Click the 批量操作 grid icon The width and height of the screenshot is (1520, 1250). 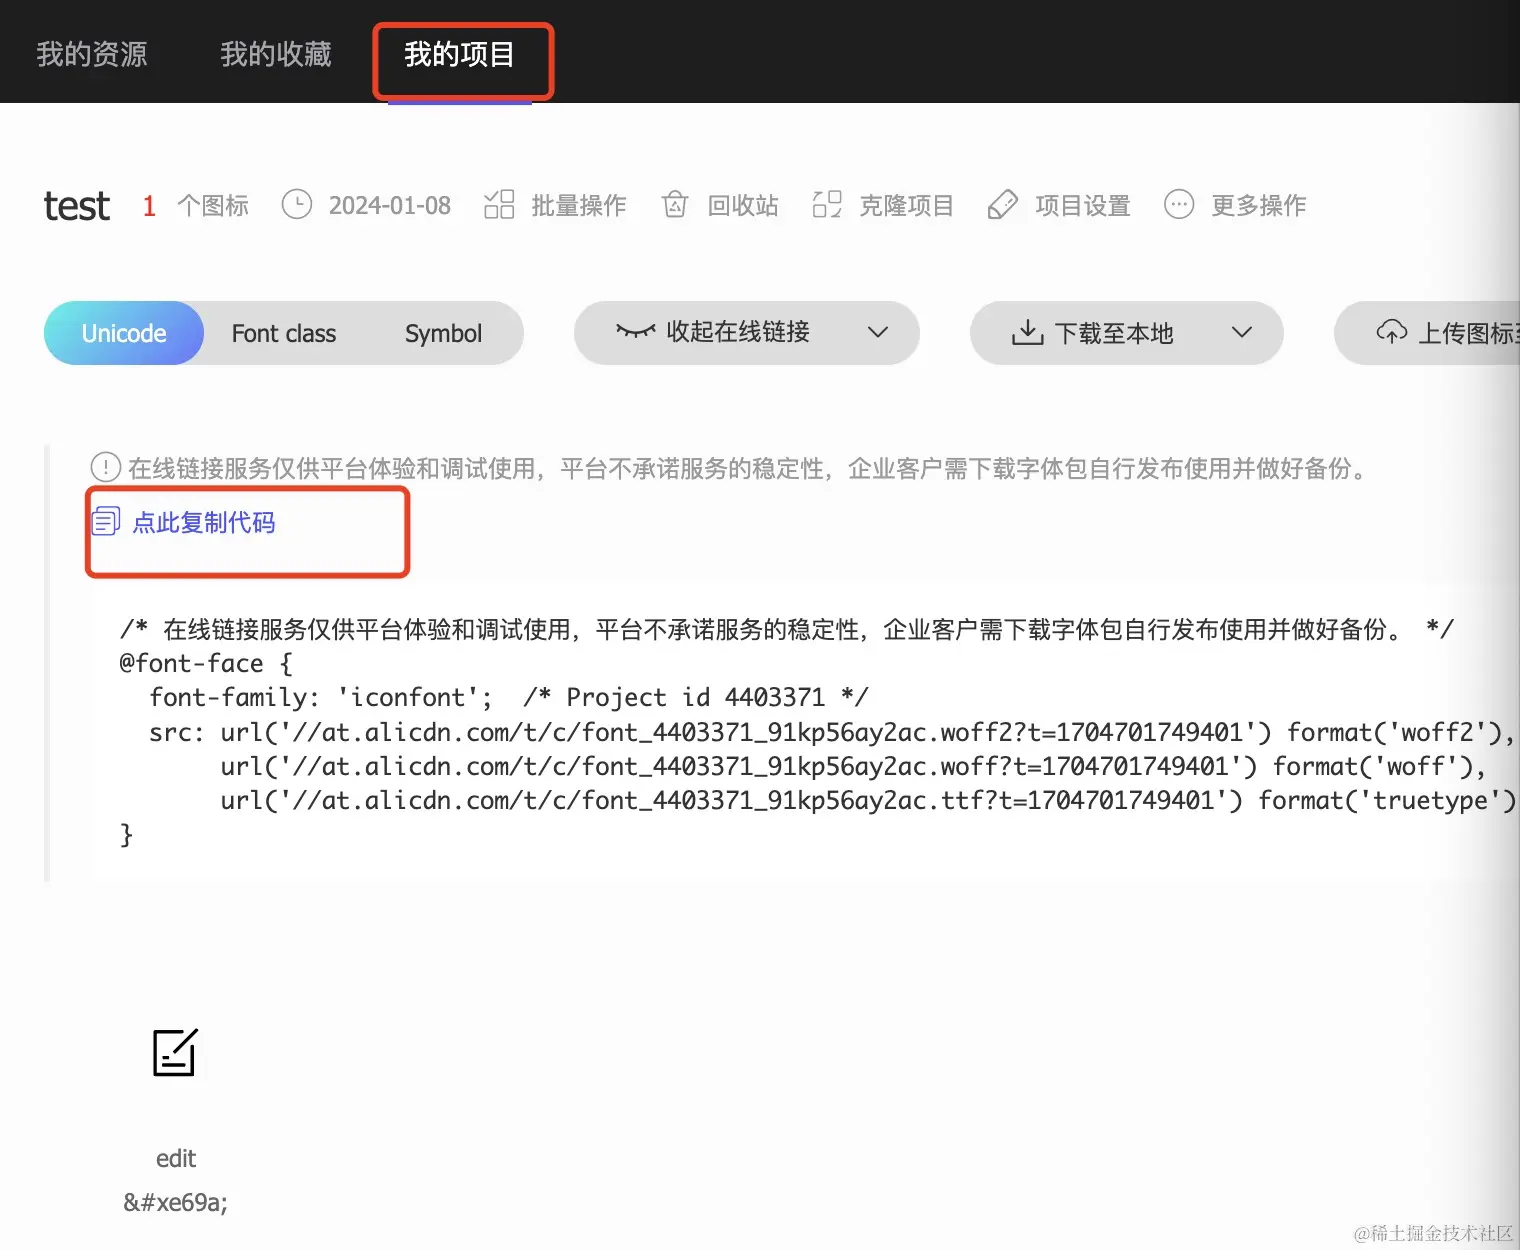[499, 205]
